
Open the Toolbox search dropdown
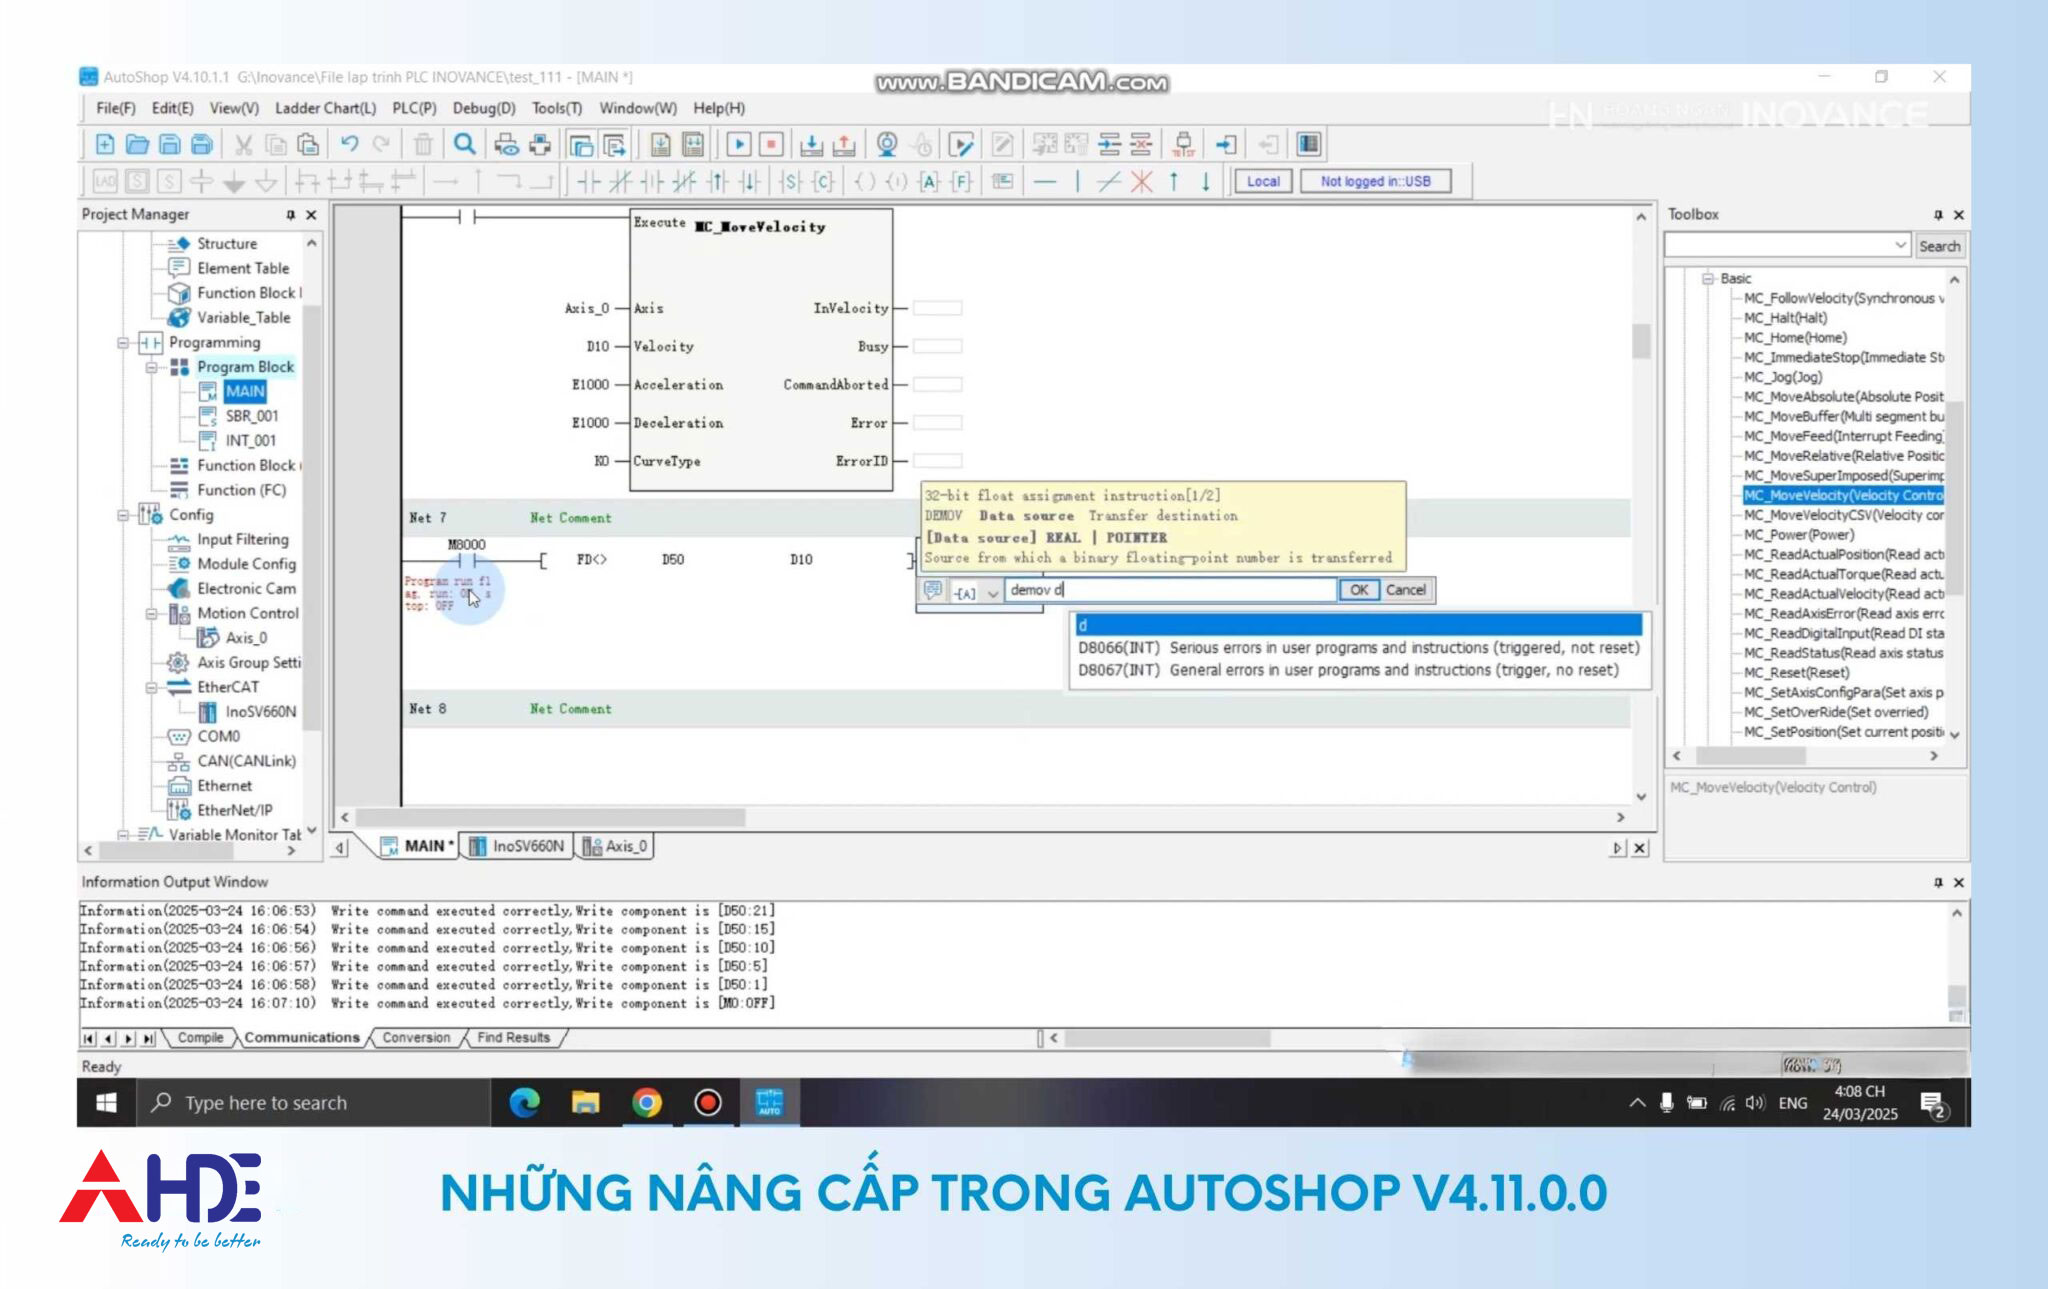(1899, 246)
